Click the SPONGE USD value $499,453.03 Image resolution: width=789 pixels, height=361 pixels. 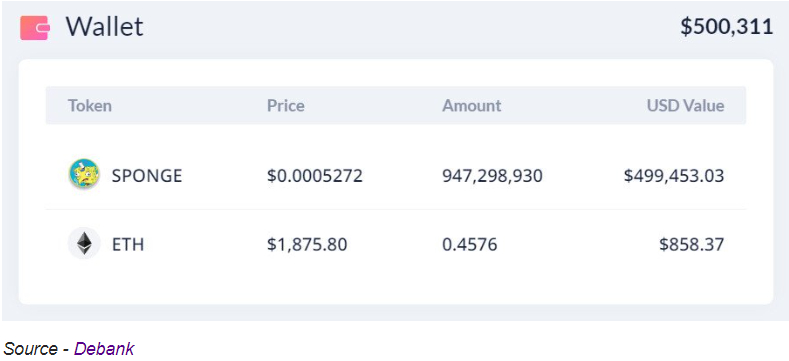(x=674, y=176)
